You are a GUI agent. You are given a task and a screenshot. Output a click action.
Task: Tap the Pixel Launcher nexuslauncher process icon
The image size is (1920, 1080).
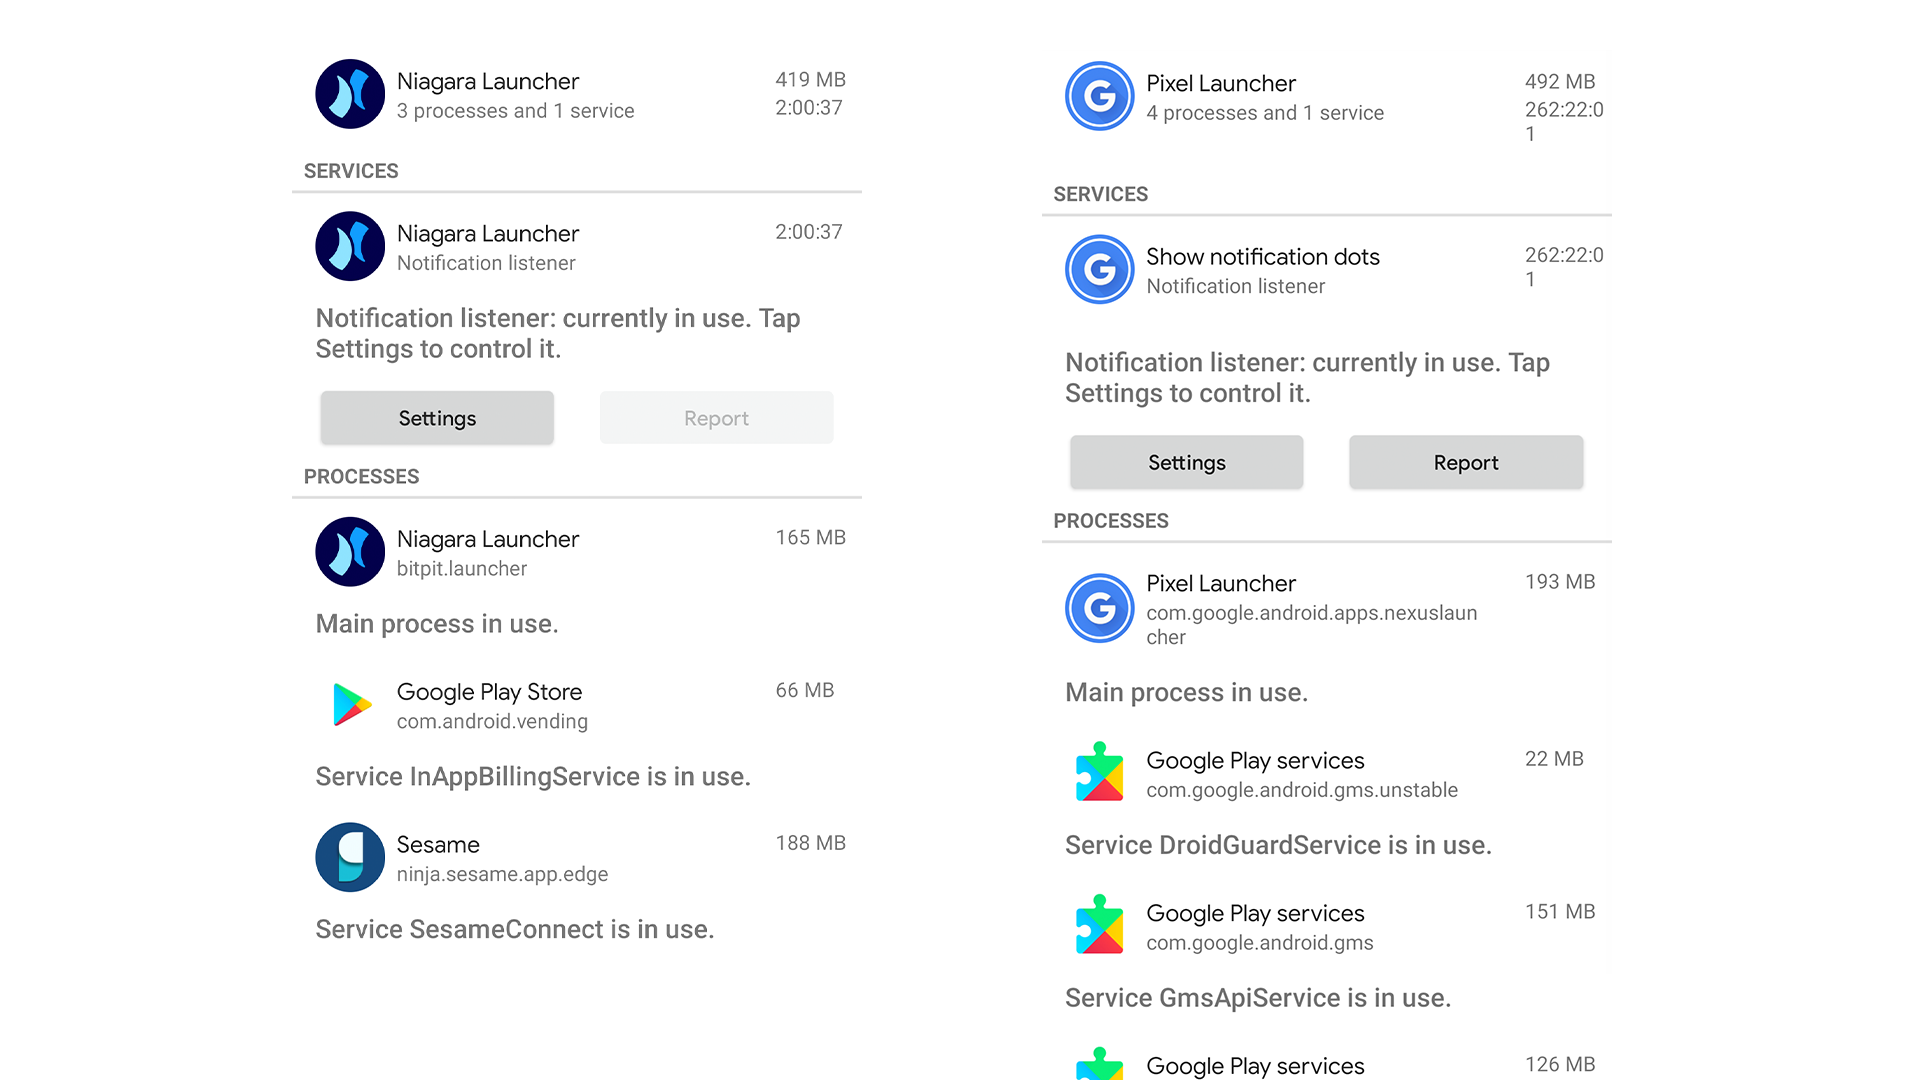[1100, 608]
